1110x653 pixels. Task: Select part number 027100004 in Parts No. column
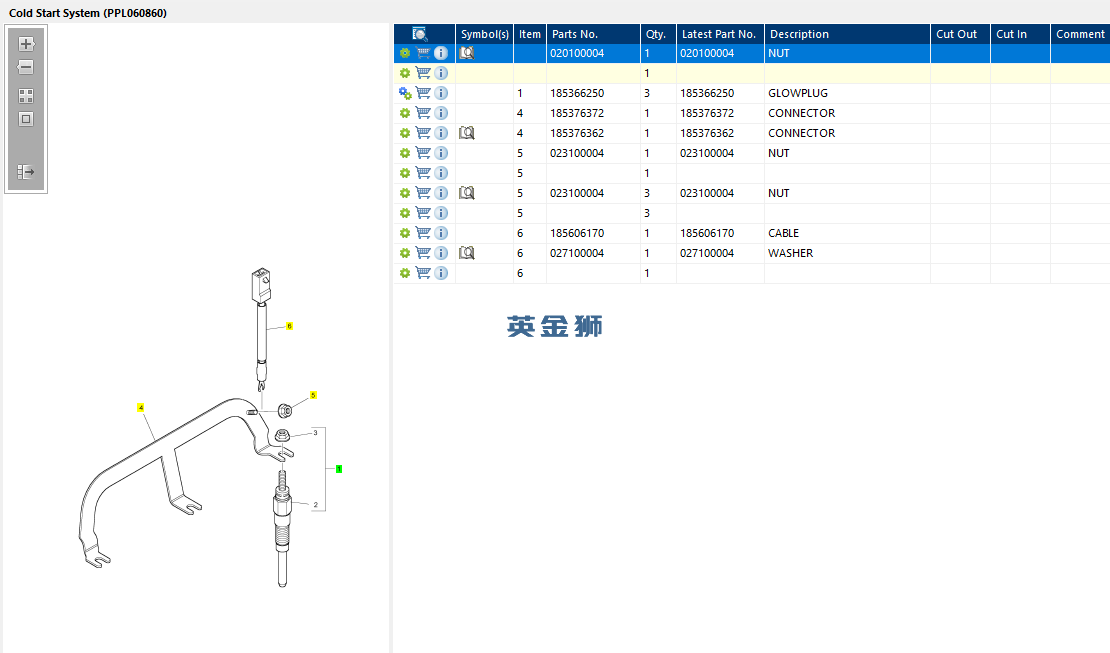[x=577, y=253]
